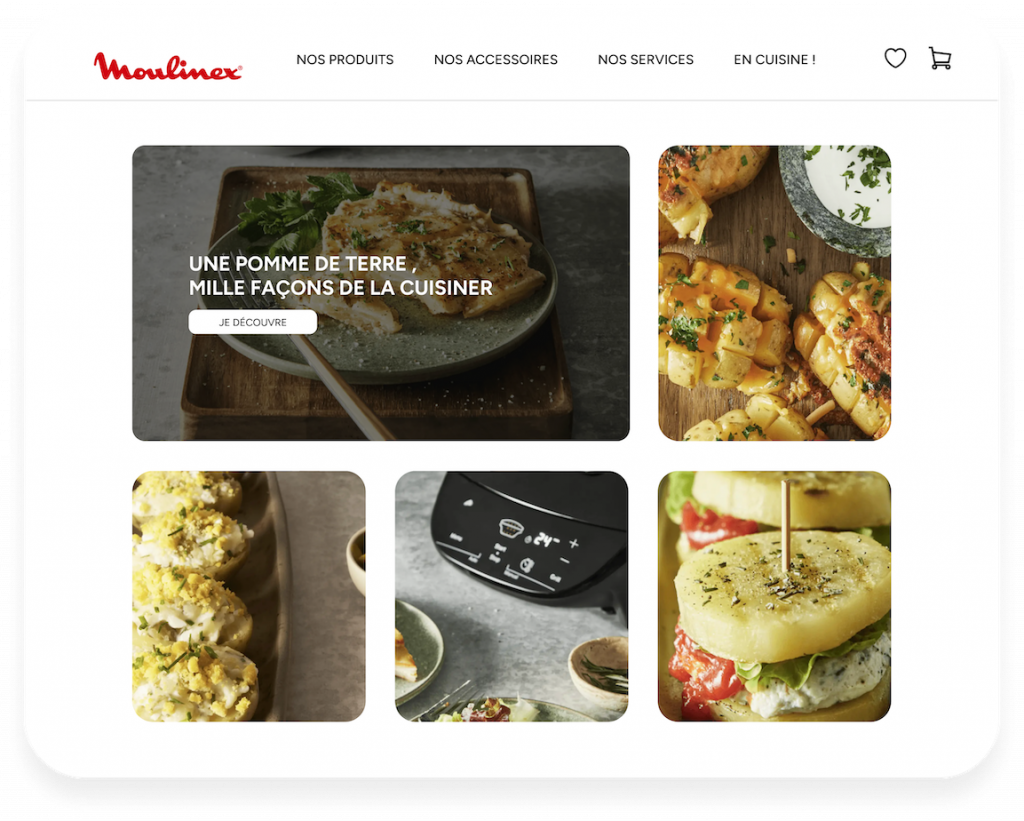
Task: Open the NOS ACCESSOIRES menu
Action: point(496,59)
